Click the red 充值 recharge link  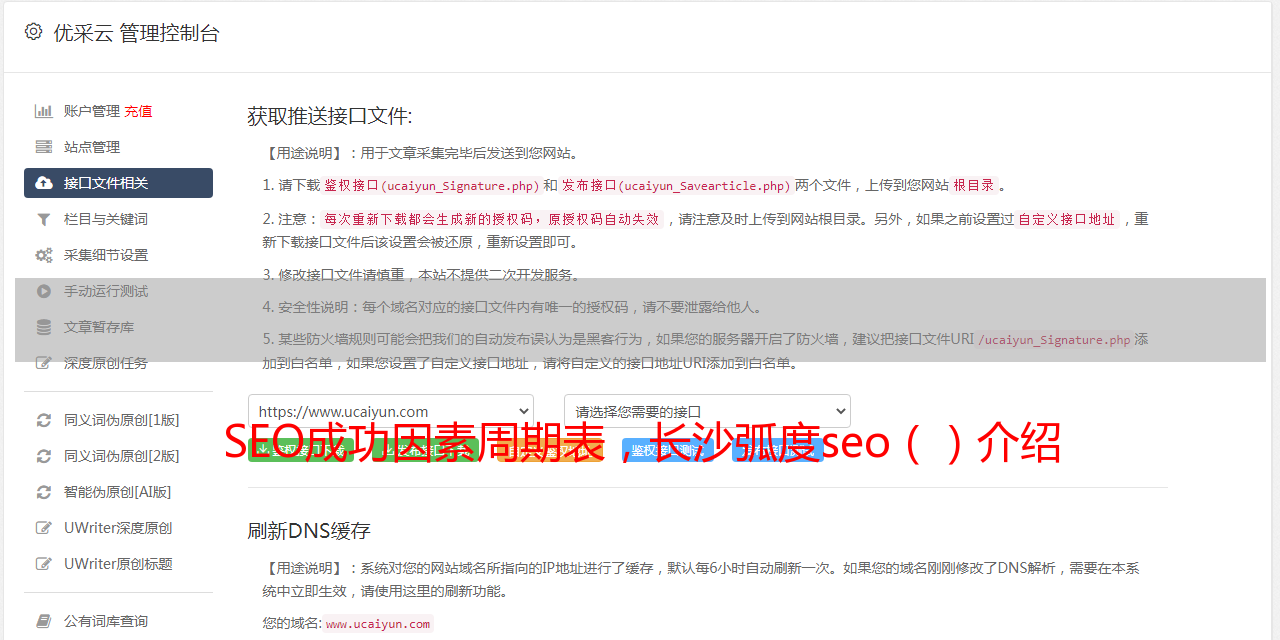click(138, 111)
